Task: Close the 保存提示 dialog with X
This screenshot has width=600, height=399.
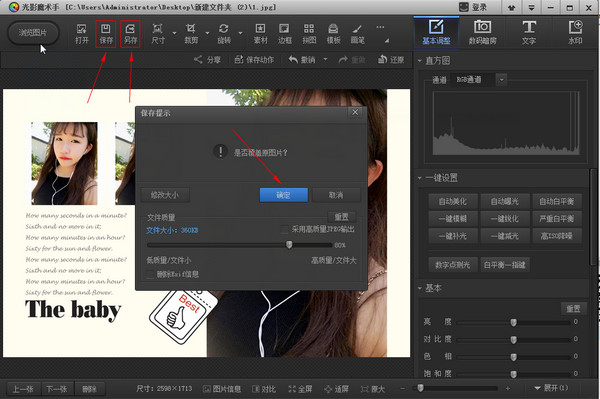Action: point(355,112)
